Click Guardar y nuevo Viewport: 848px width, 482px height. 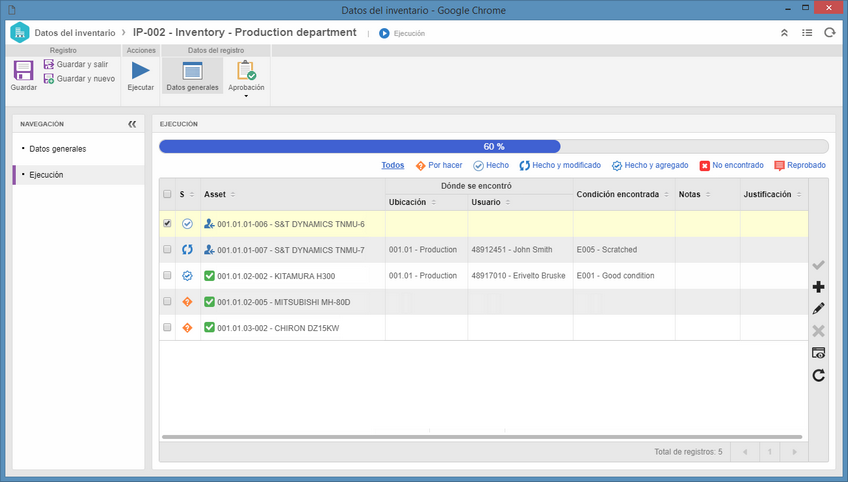tap(79, 78)
